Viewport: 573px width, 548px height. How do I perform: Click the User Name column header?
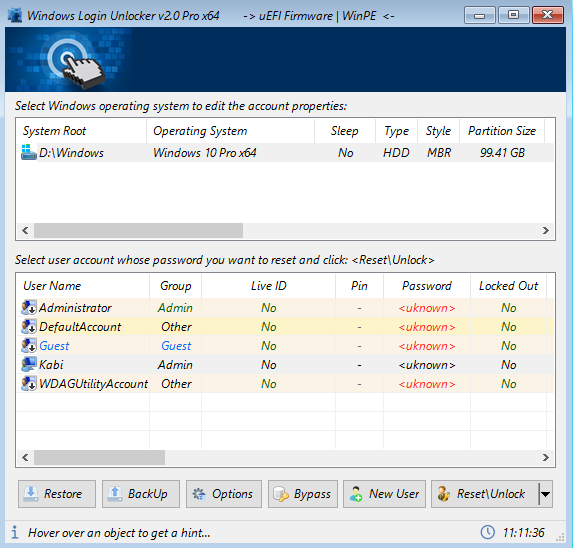coord(83,286)
